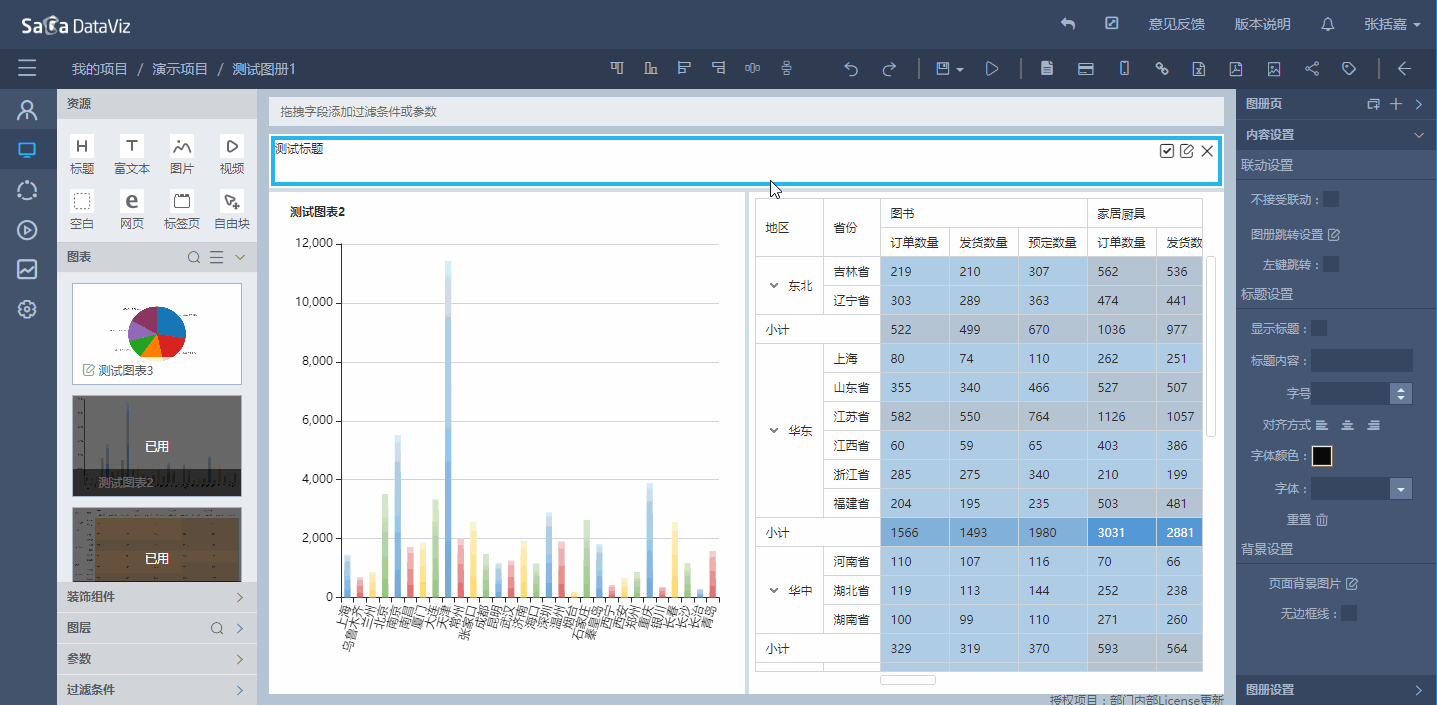The height and width of the screenshot is (705, 1437).
Task: Click the check icon on the title block
Action: [1167, 151]
